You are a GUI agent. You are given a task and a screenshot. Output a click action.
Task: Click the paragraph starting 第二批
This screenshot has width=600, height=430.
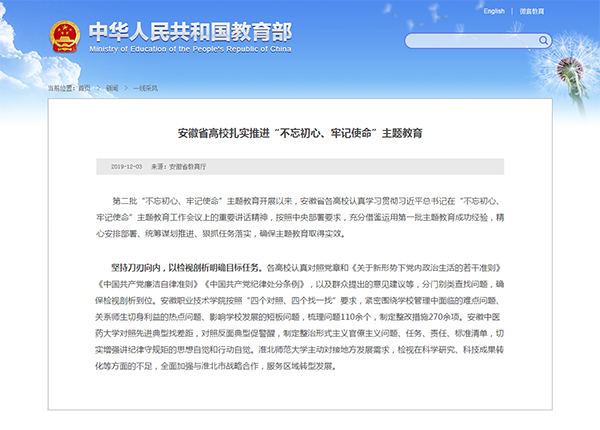300,217
